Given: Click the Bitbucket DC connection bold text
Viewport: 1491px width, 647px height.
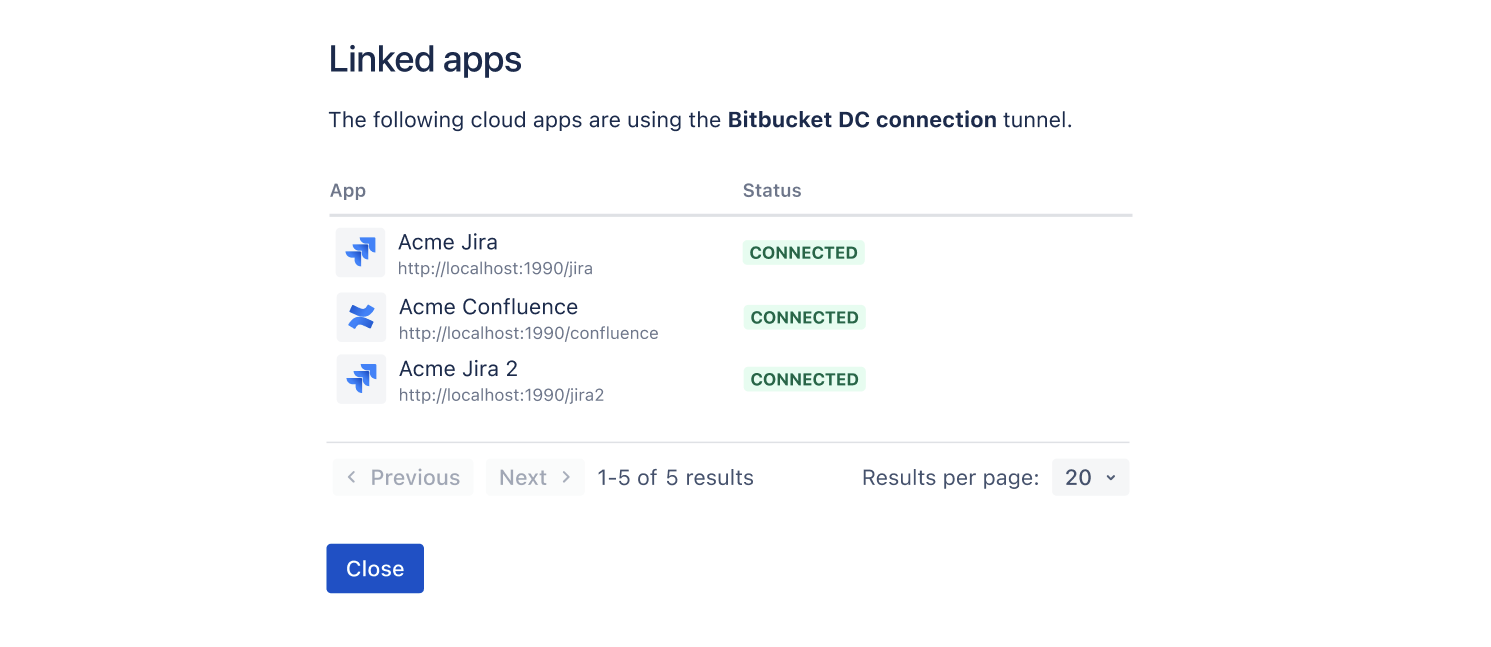Looking at the screenshot, I should (862, 120).
